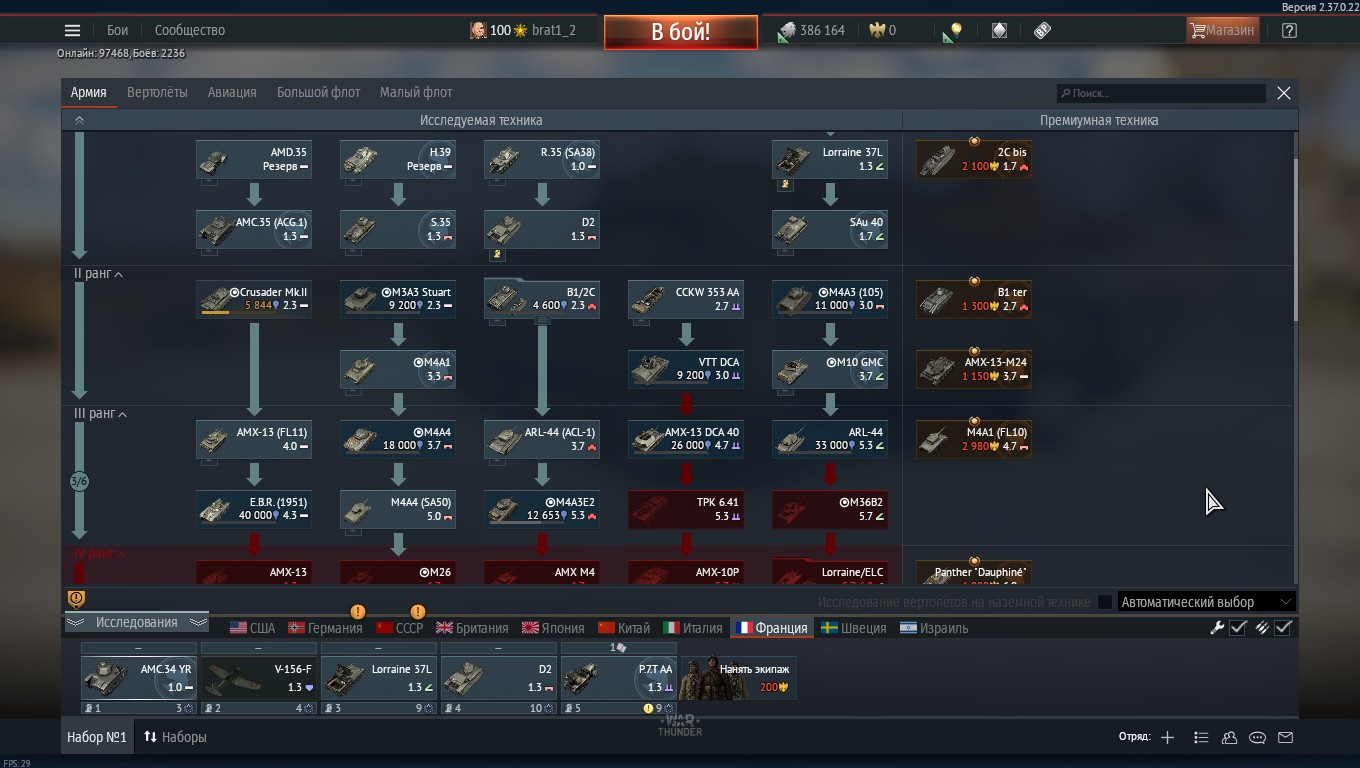Open the diamond-shaped warbonds icon

click(999, 31)
